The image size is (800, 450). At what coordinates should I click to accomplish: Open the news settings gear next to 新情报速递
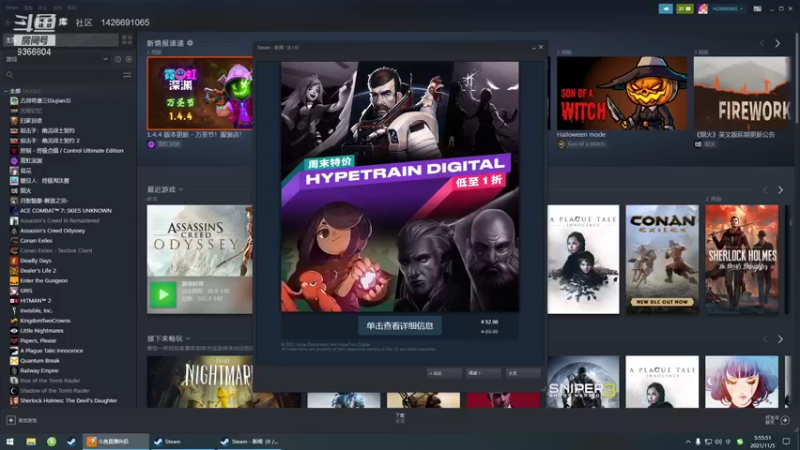tap(190, 43)
